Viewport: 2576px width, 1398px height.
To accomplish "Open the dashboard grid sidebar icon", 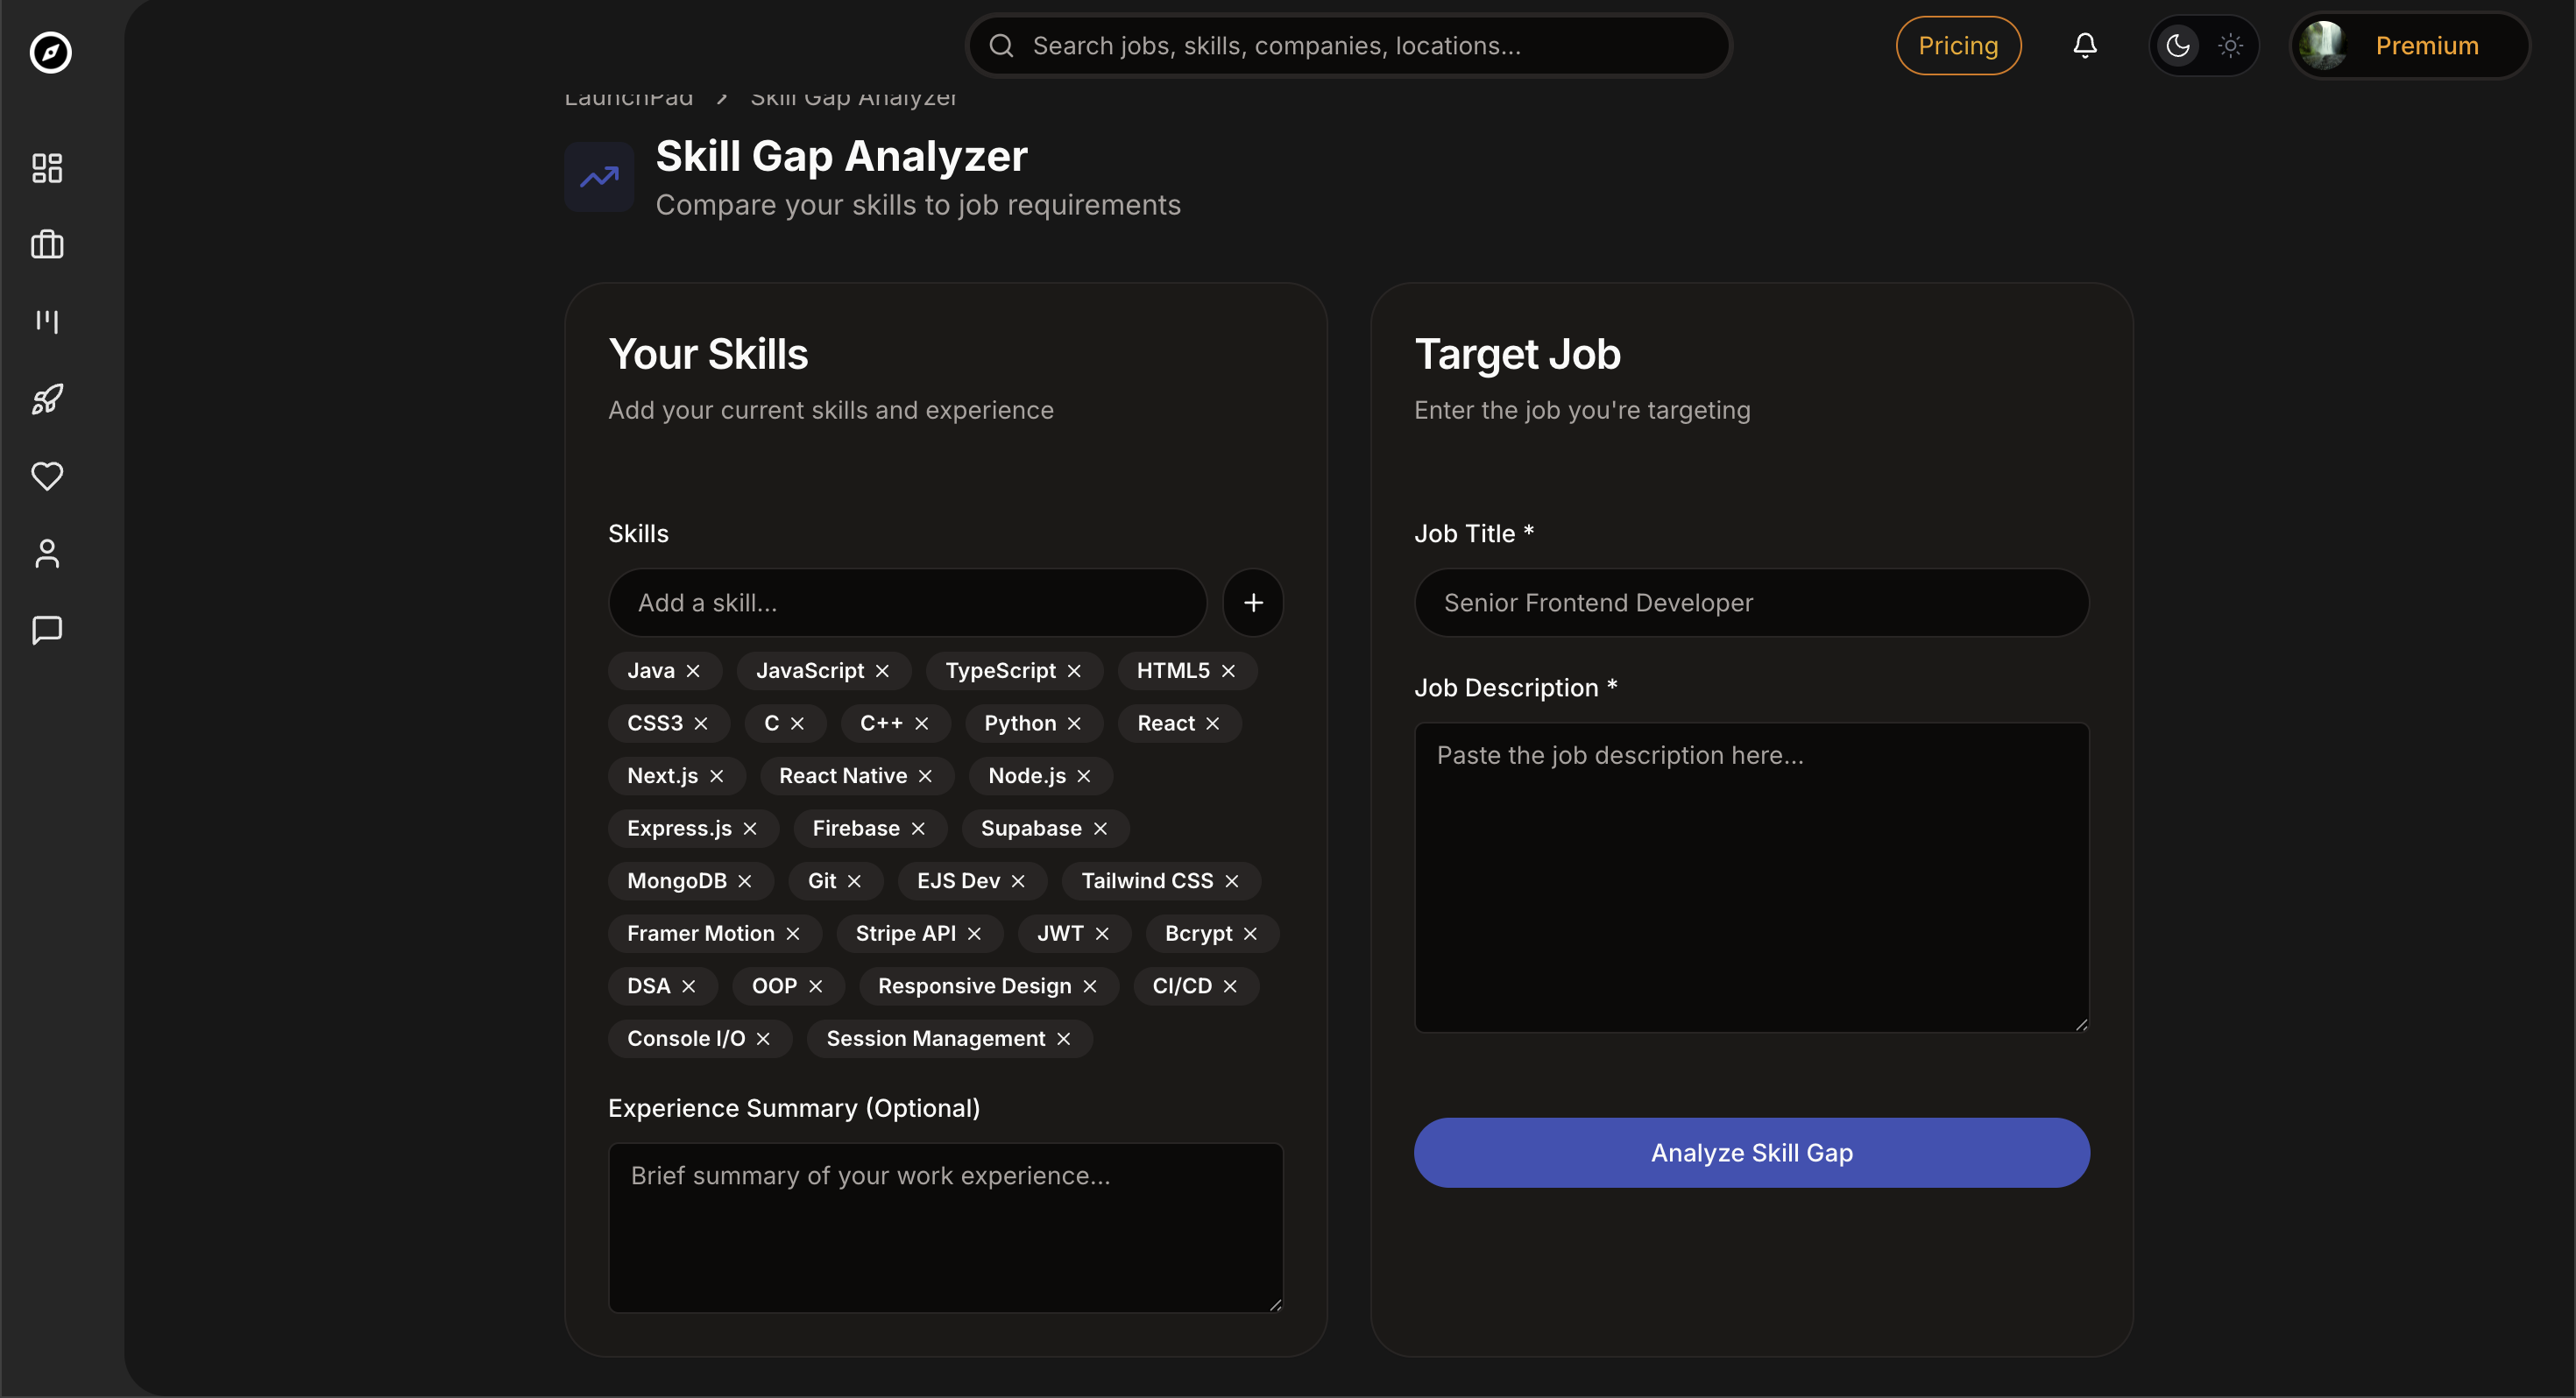I will 47,168.
